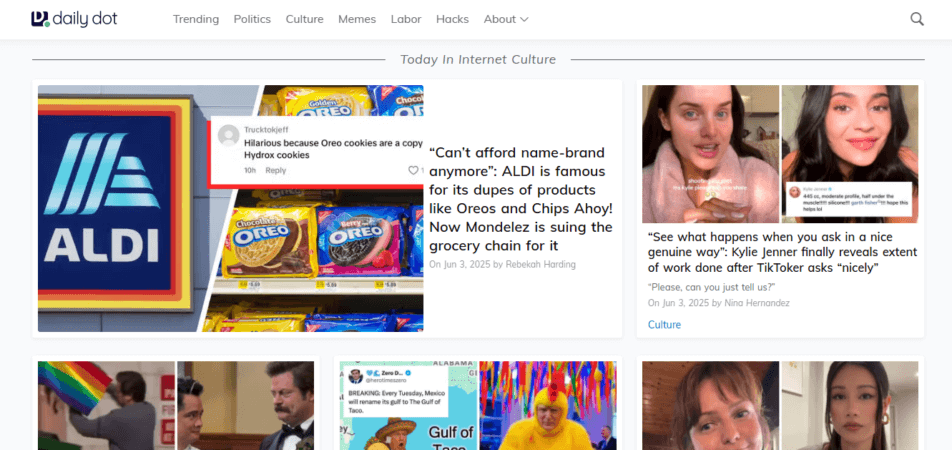This screenshot has width=952, height=450.
Task: Open the Hacks nav item
Action: coord(452,19)
